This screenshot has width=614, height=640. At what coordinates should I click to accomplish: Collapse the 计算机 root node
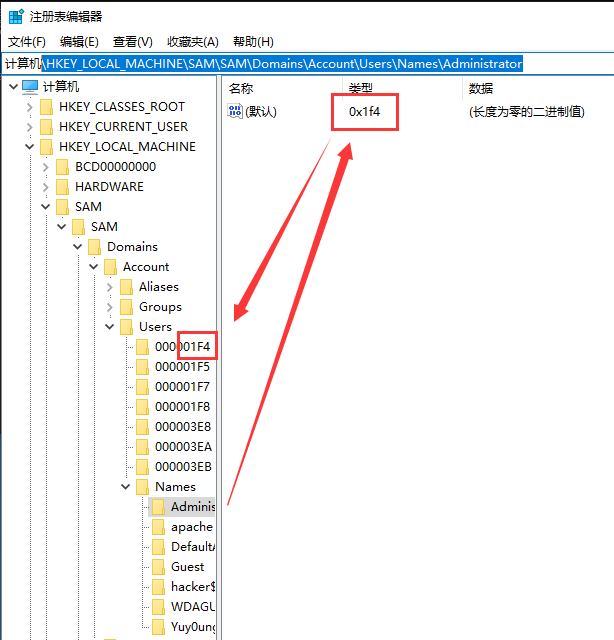pyautogui.click(x=13, y=87)
